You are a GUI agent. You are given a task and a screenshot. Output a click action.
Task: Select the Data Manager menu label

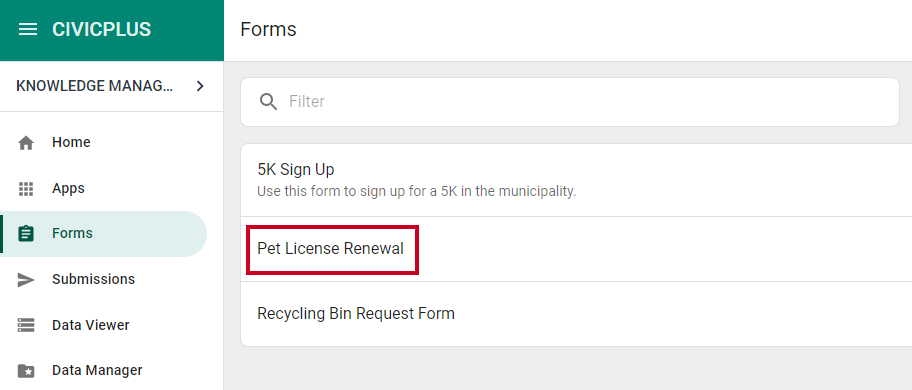(x=97, y=370)
